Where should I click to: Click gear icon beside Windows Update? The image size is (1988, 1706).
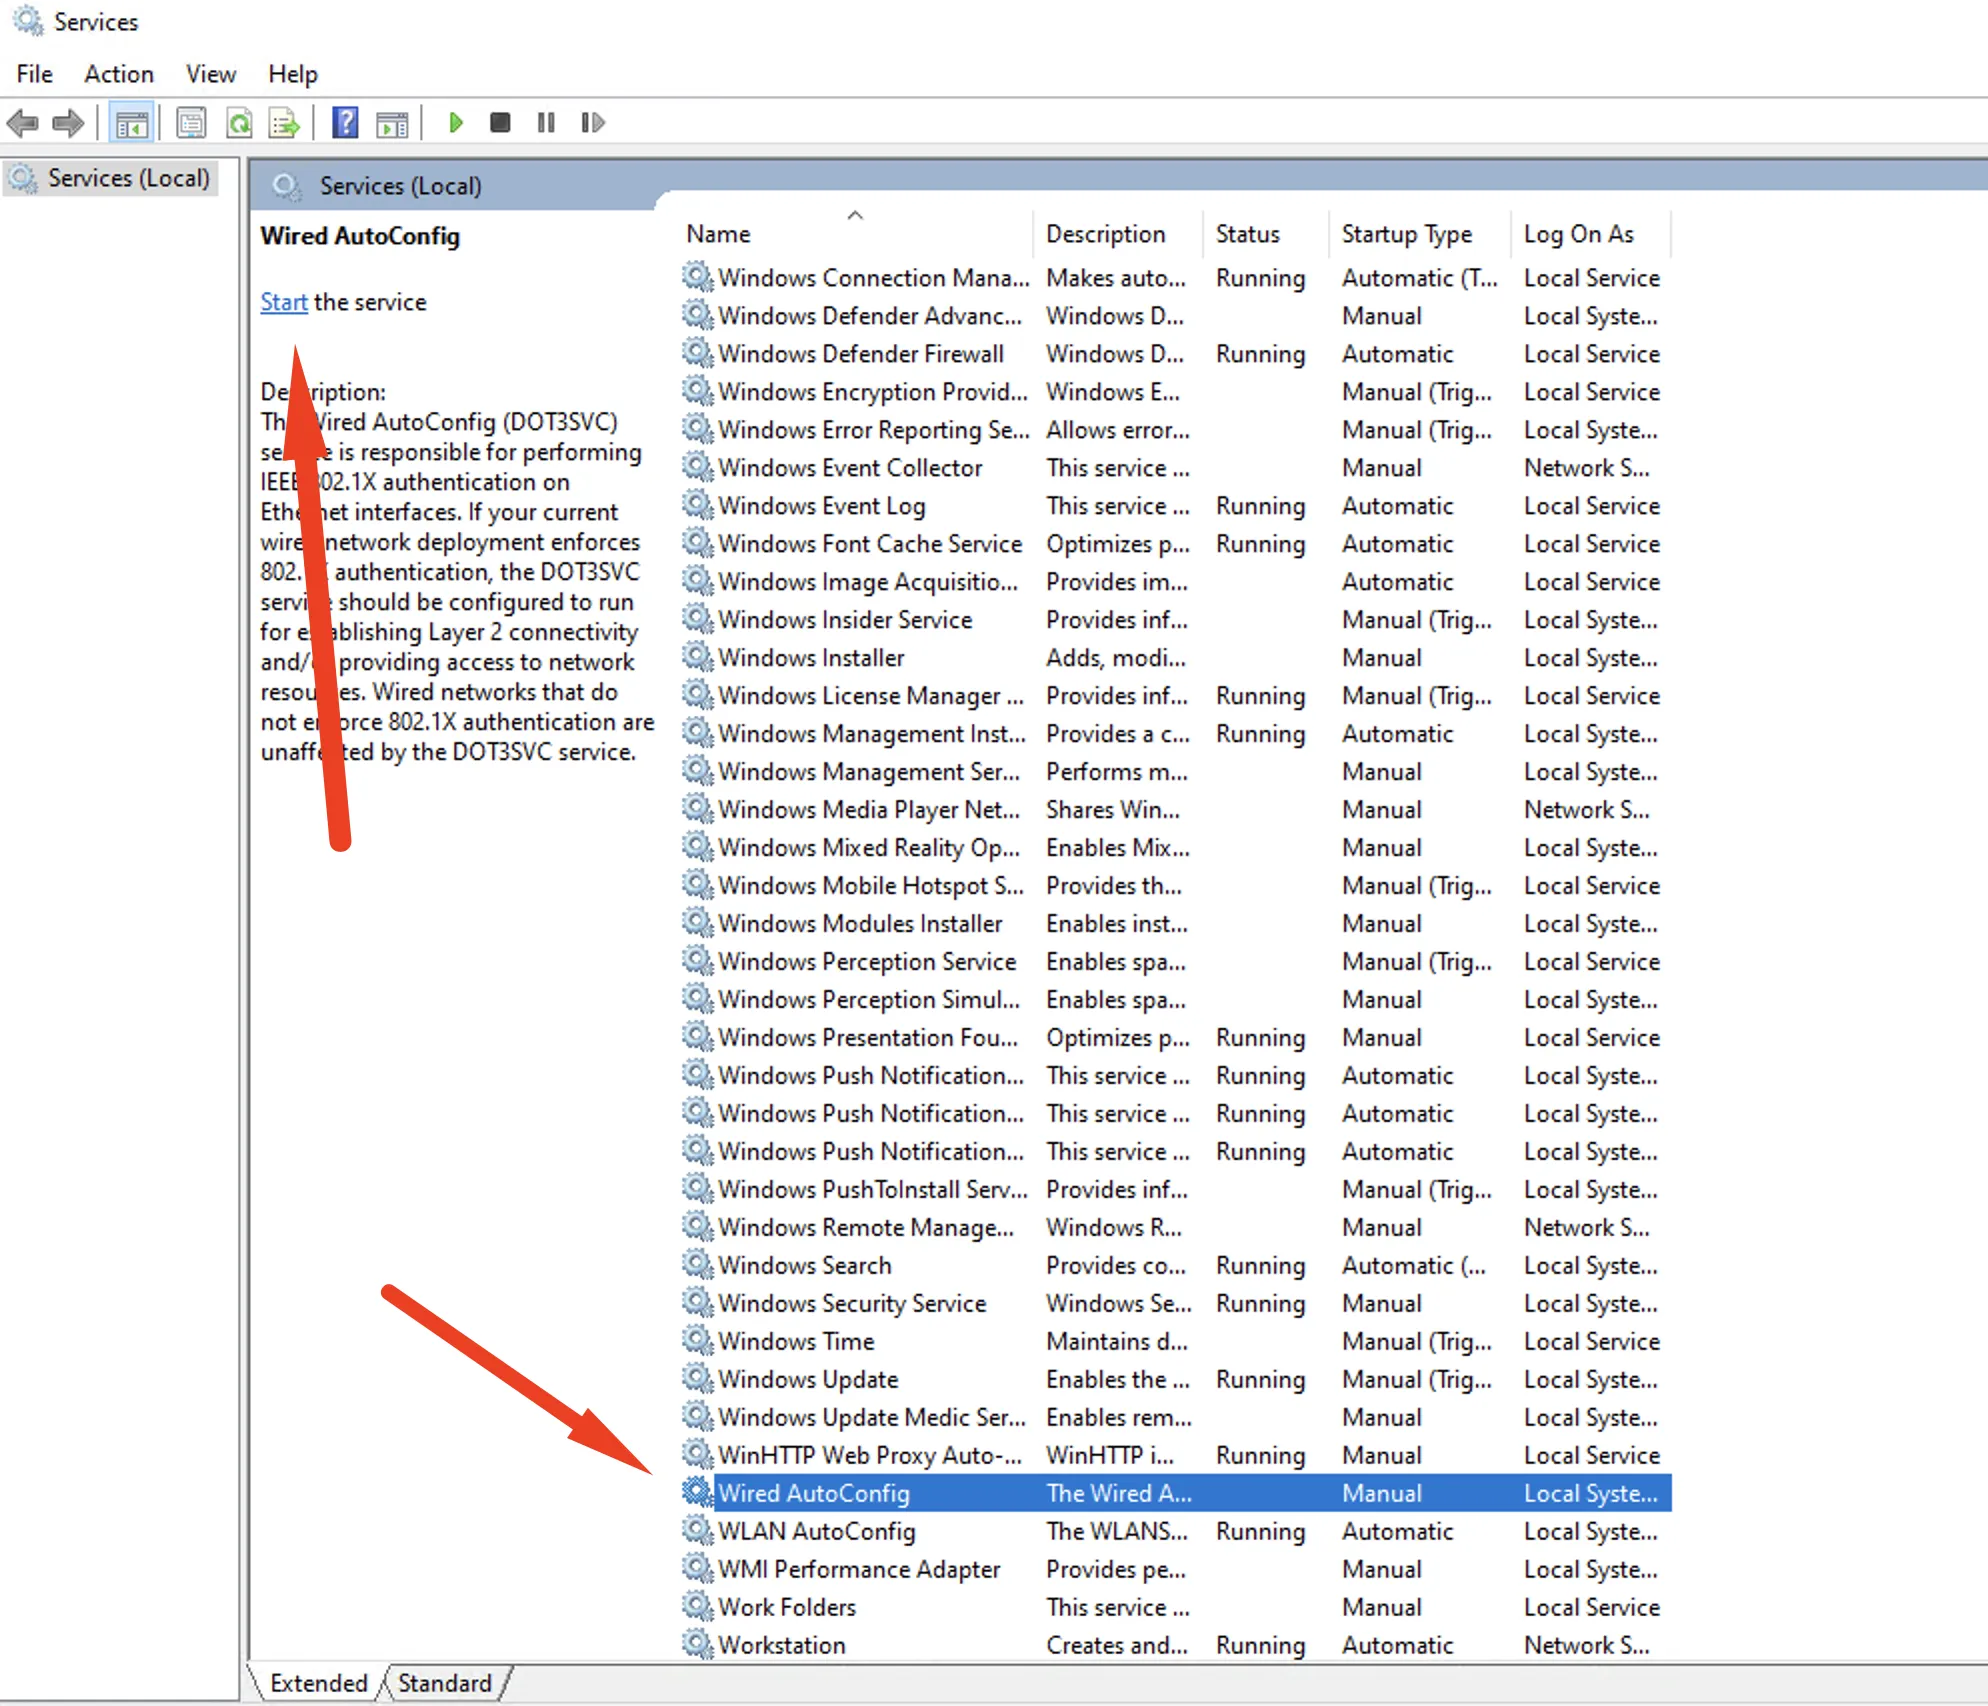tap(697, 1378)
